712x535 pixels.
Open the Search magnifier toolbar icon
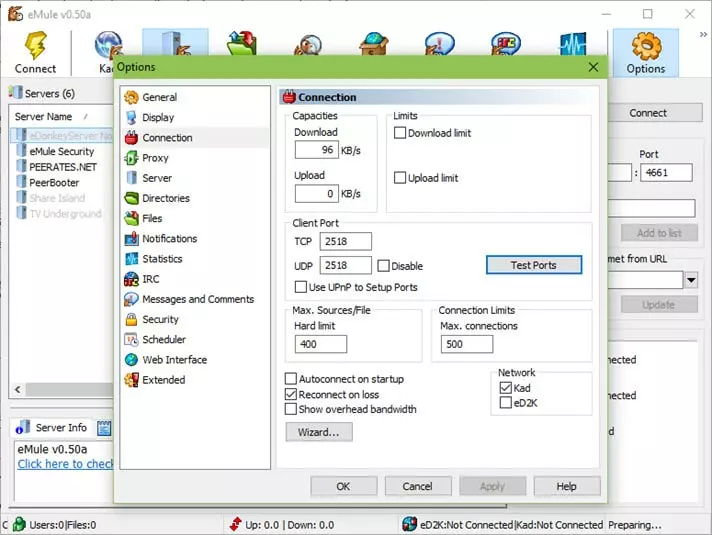tap(308, 44)
